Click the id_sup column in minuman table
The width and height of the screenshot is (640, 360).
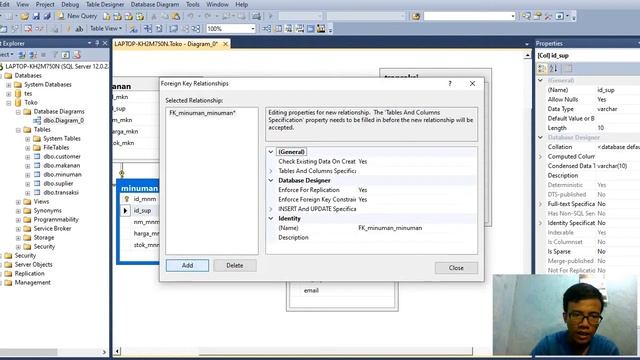142,211
